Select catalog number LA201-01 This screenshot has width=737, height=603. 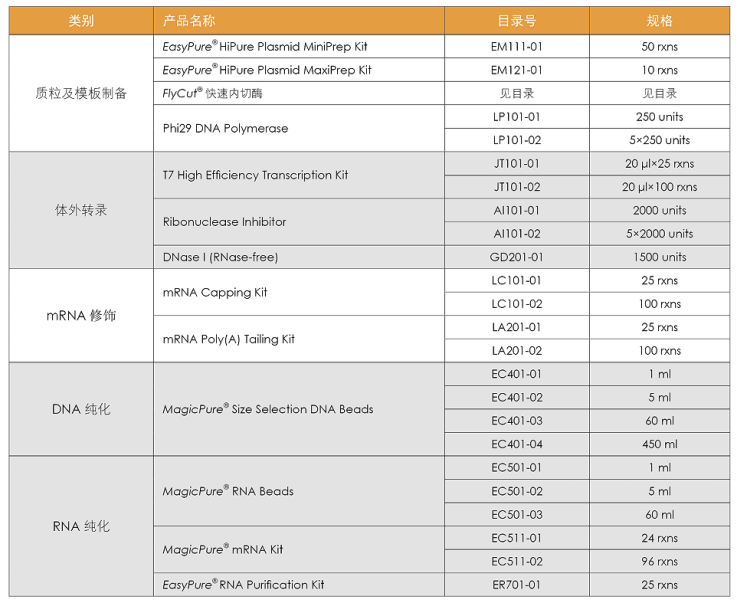[x=517, y=327]
